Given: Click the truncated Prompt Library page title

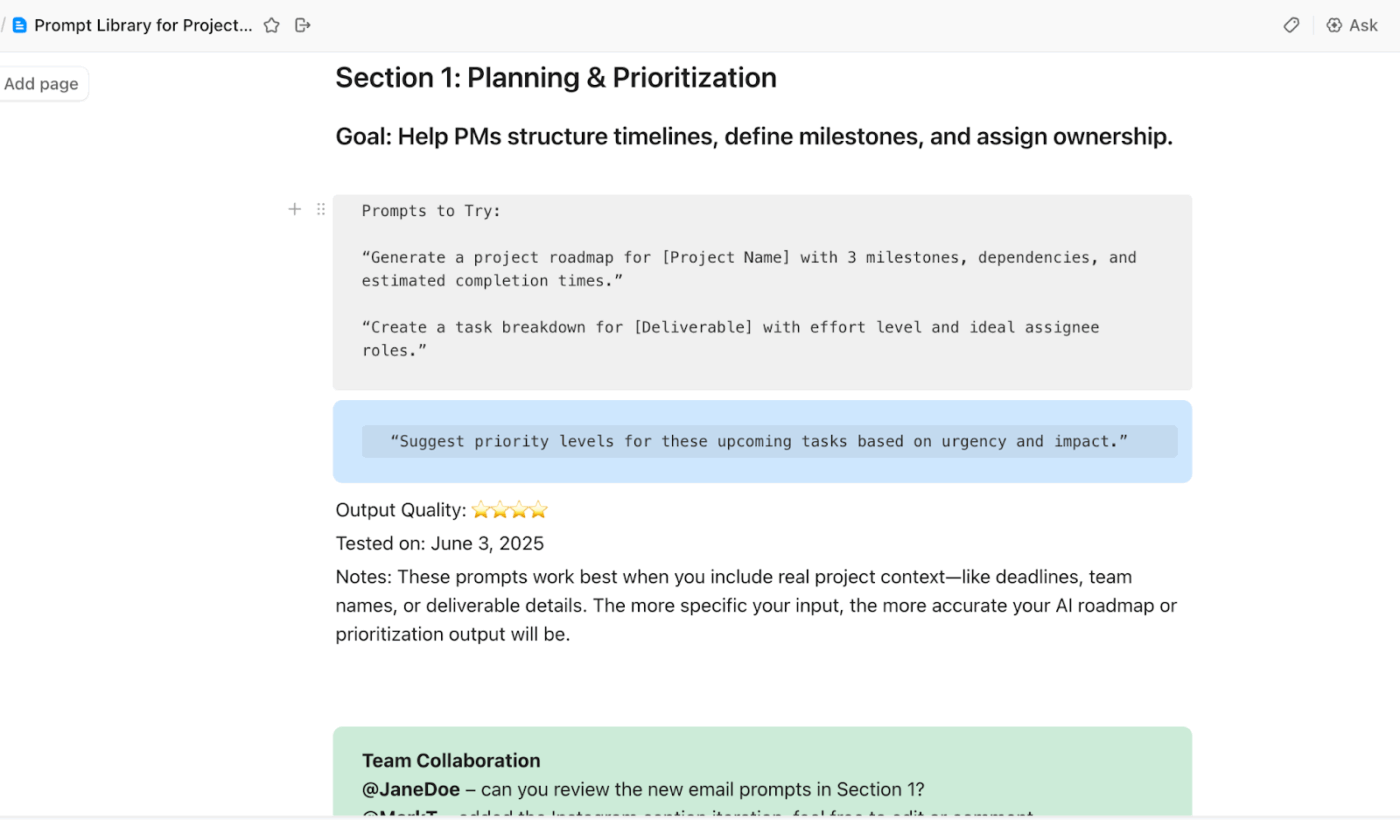Looking at the screenshot, I should 143,25.
